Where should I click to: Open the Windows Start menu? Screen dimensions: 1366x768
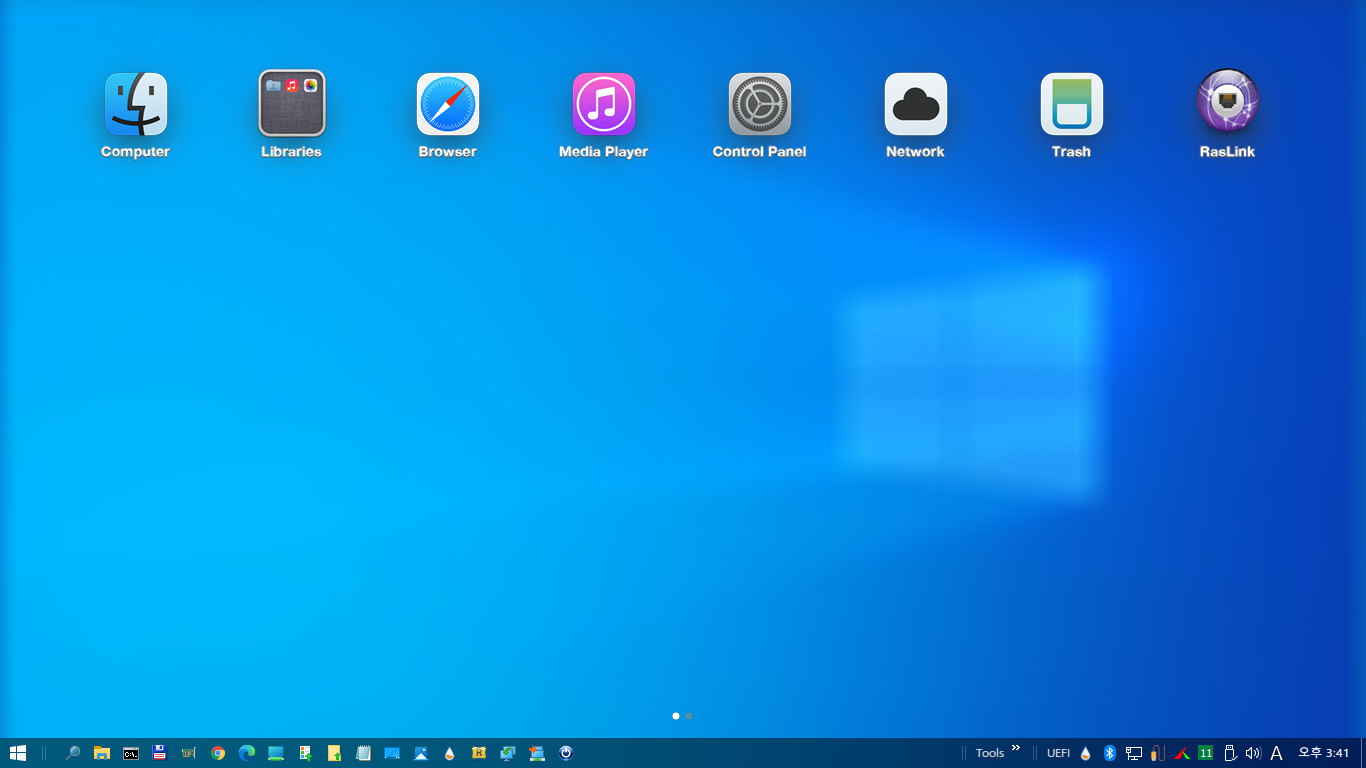coord(18,753)
